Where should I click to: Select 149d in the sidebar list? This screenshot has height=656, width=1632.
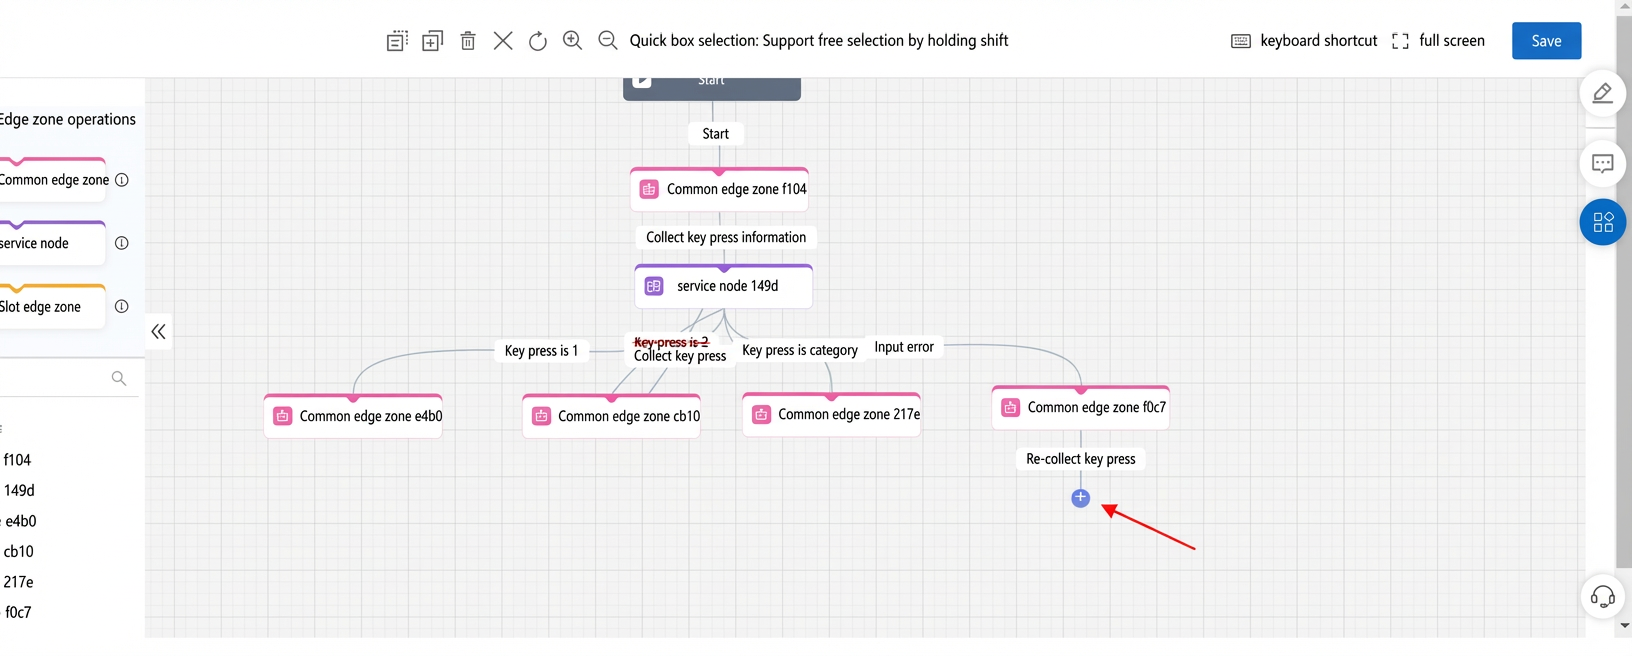click(19, 491)
